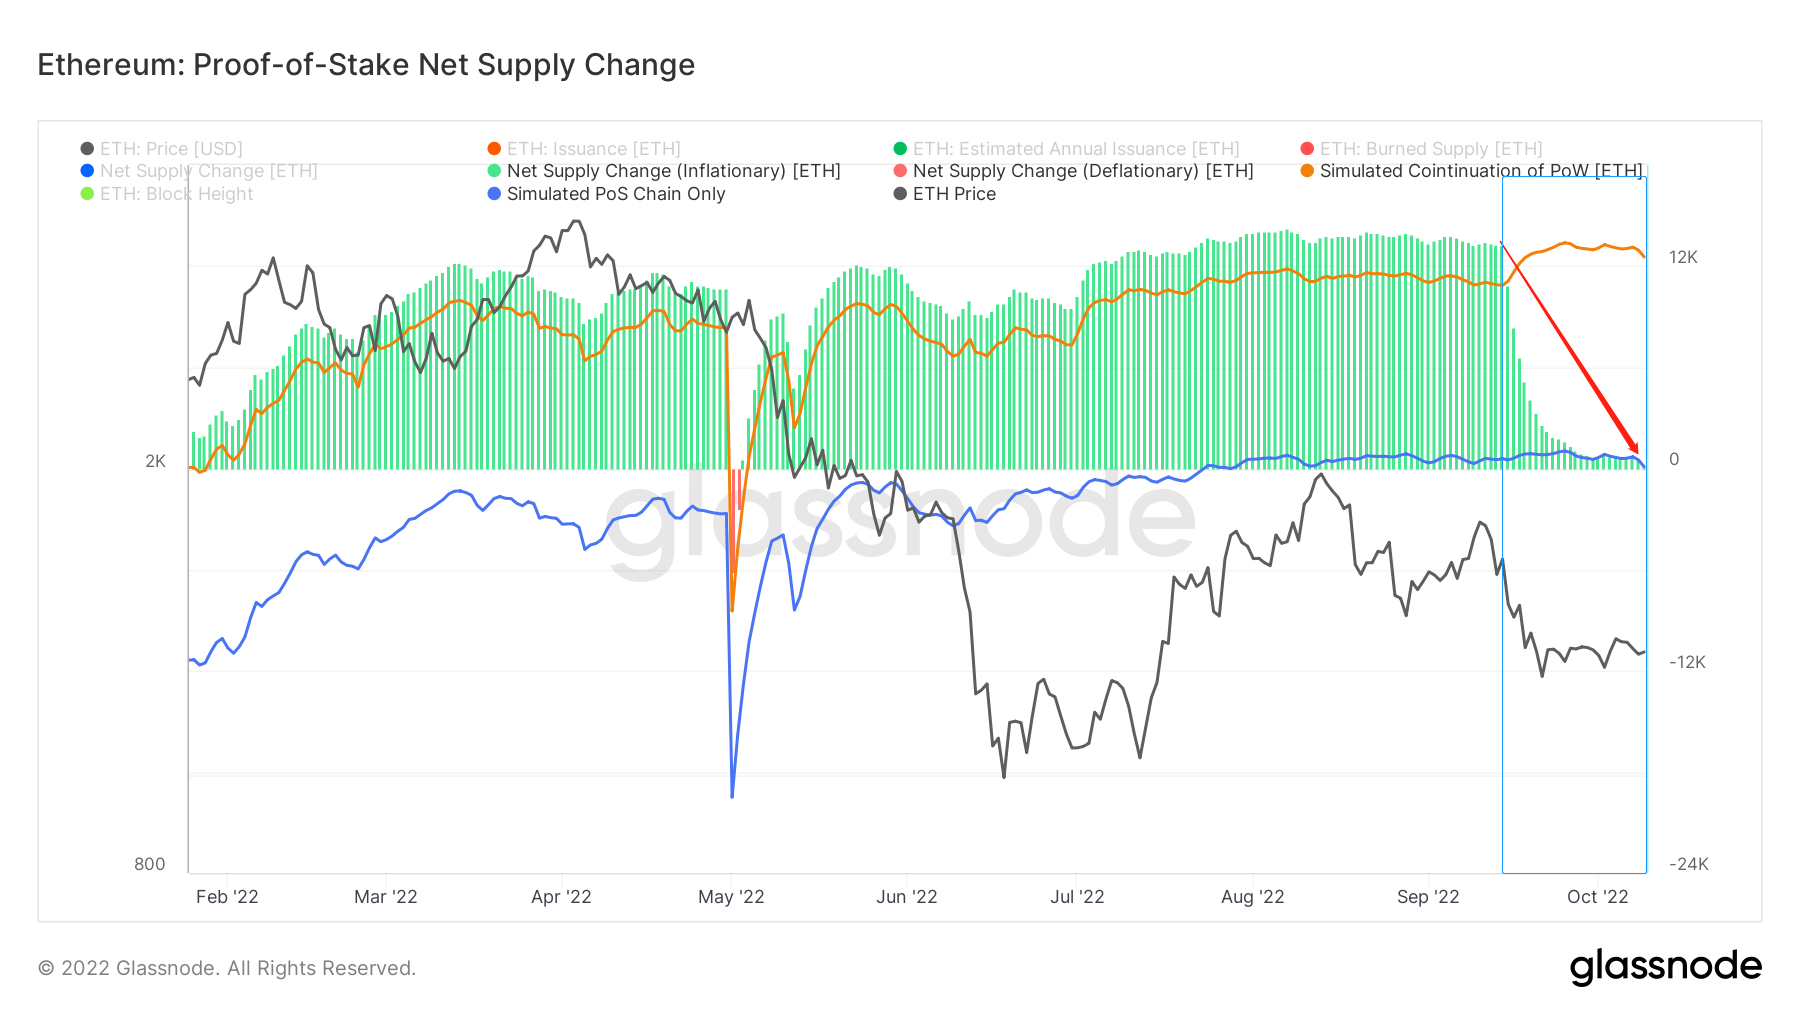
Task: Toggle the Net Supply Change (Deflationary) [ETH] series
Action: [1083, 171]
